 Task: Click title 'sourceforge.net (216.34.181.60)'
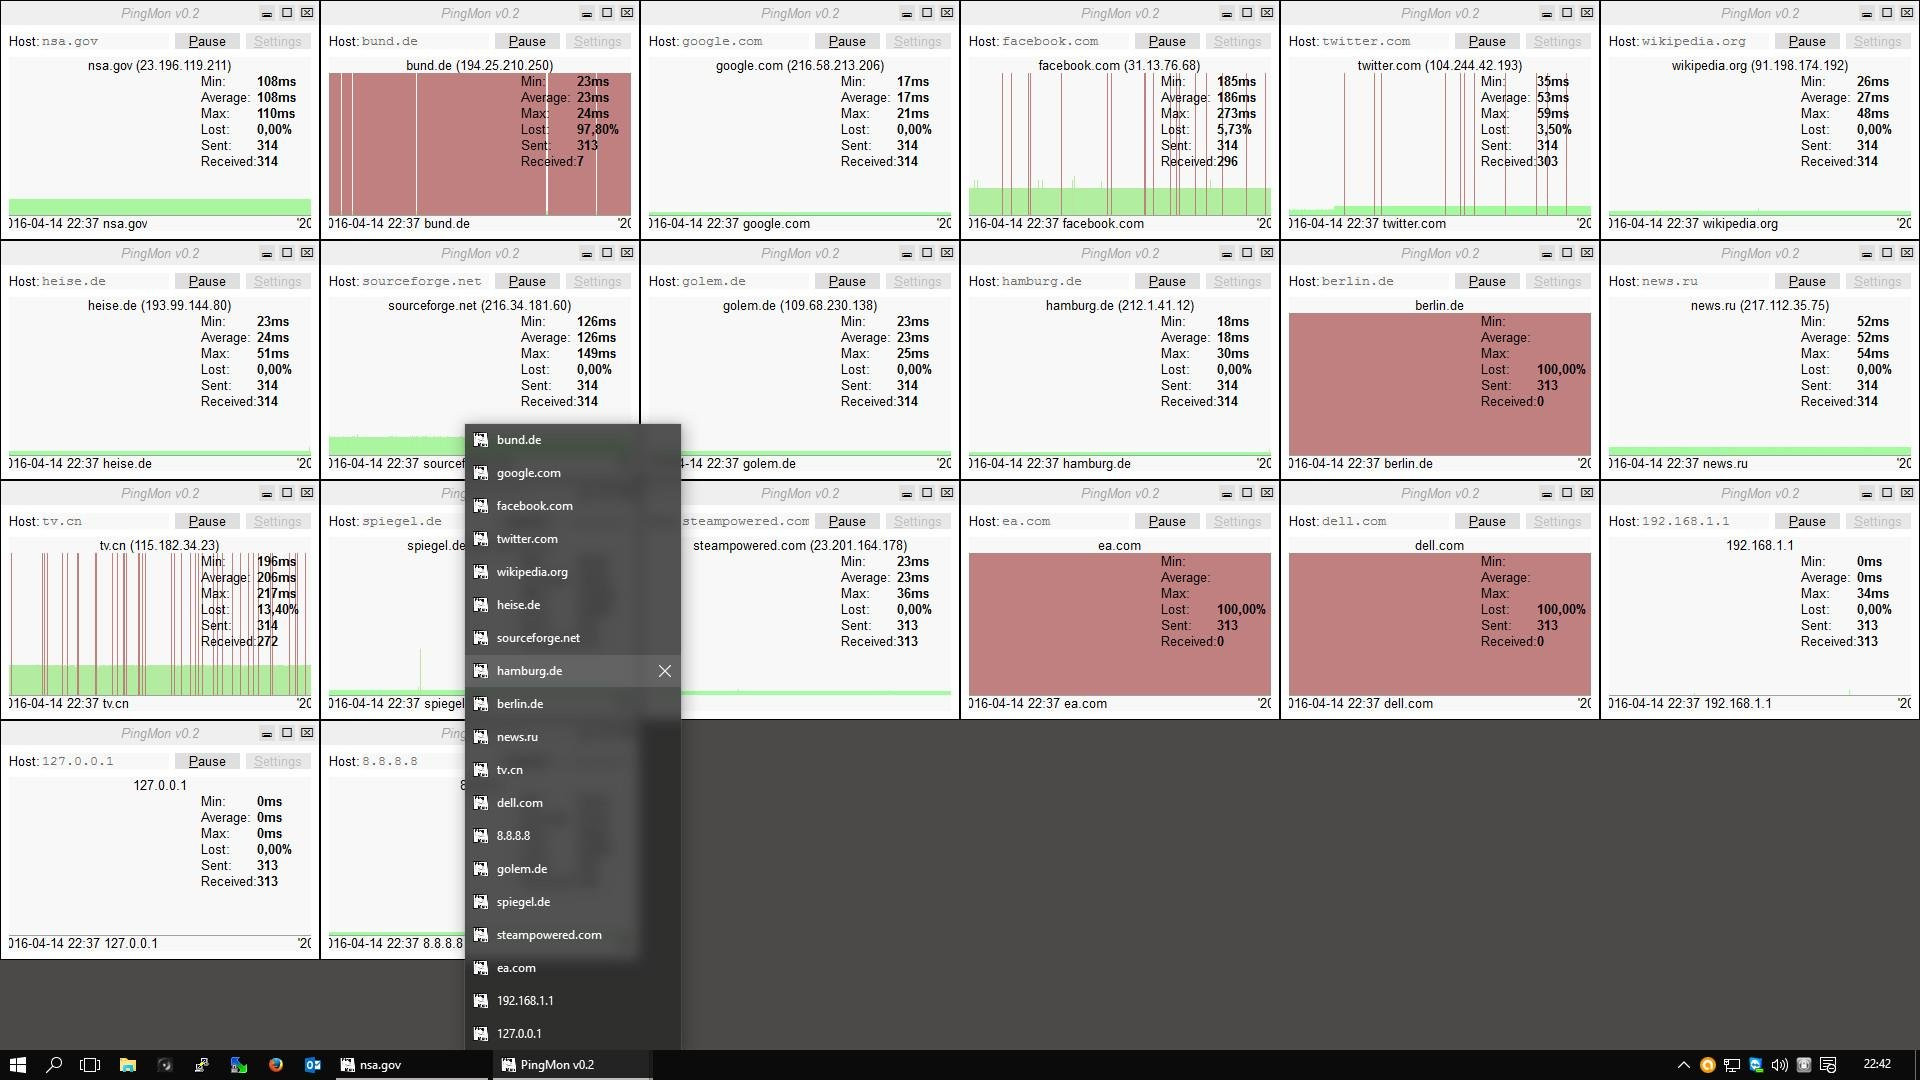coord(480,306)
